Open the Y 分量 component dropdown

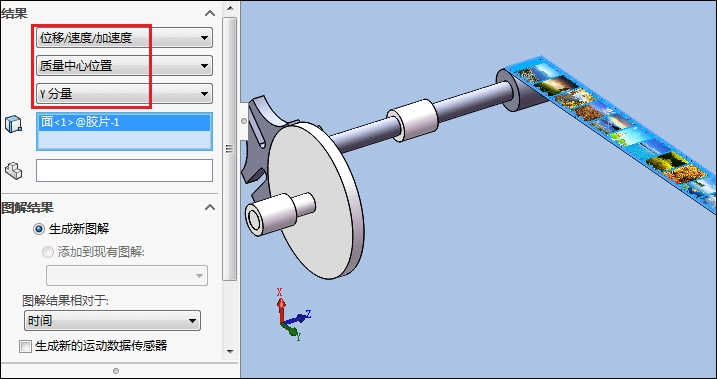(124, 94)
